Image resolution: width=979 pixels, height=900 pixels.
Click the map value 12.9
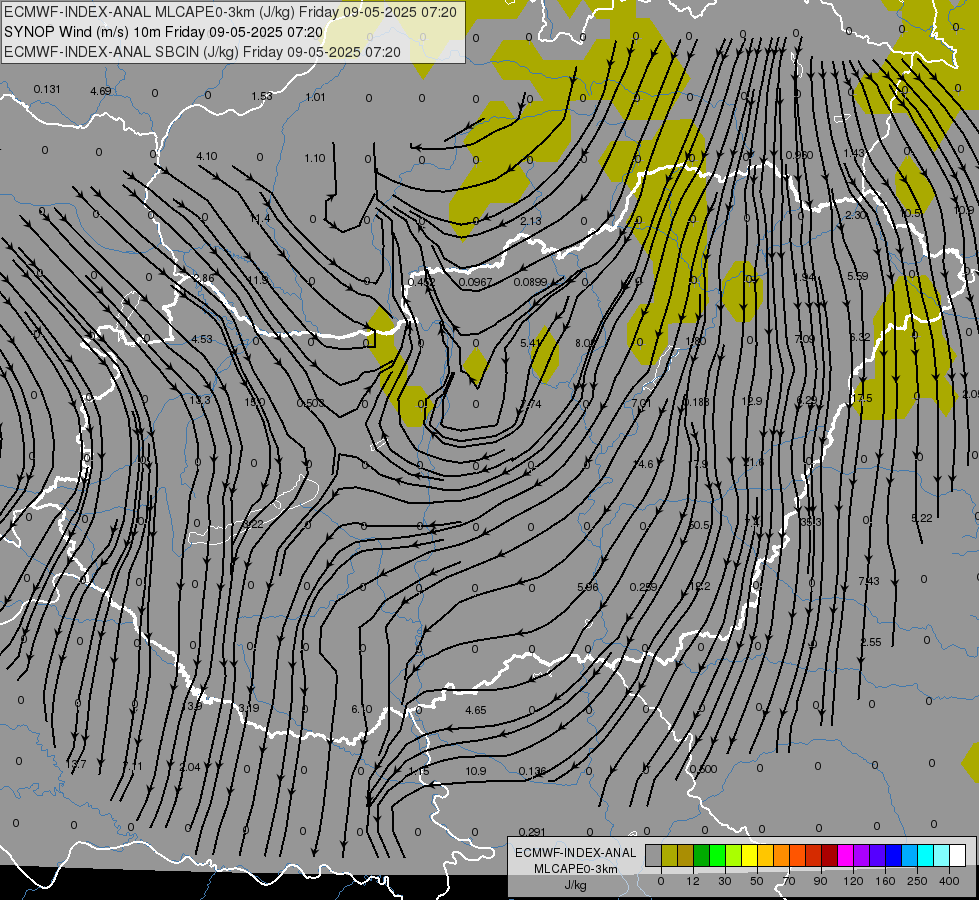coord(752,401)
